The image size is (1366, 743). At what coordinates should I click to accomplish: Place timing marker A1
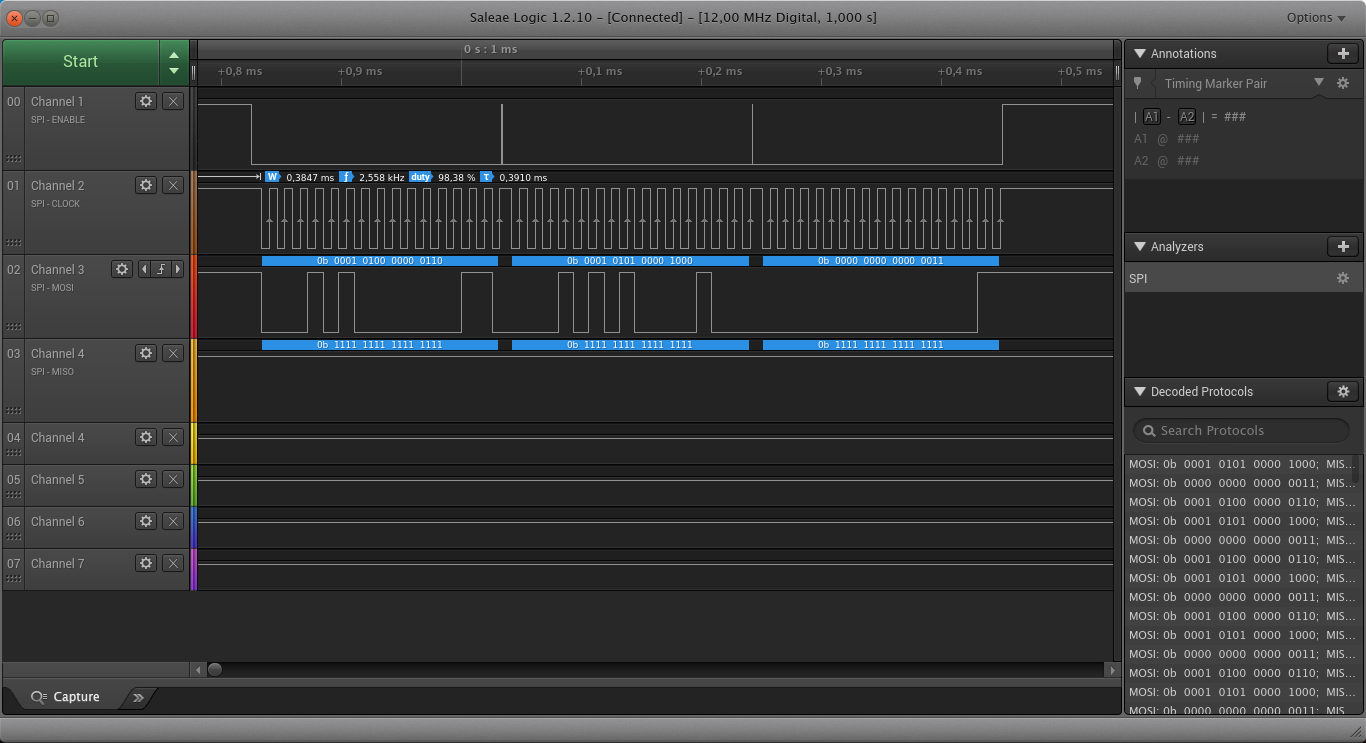click(1152, 116)
